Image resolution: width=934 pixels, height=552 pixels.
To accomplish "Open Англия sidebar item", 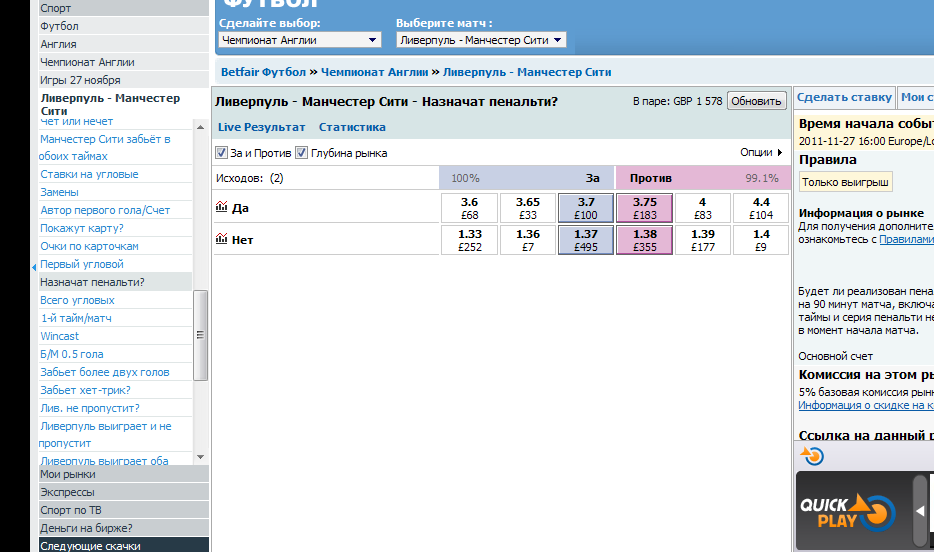I will [124, 43].
